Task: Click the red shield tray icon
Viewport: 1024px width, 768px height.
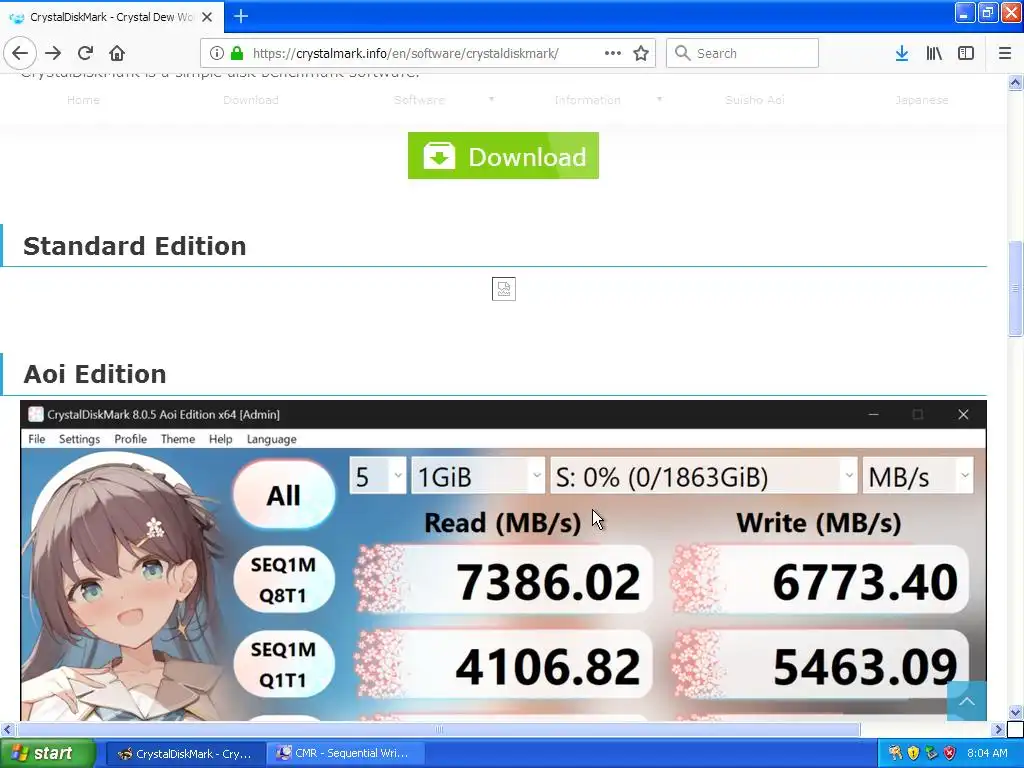Action: (x=950, y=753)
